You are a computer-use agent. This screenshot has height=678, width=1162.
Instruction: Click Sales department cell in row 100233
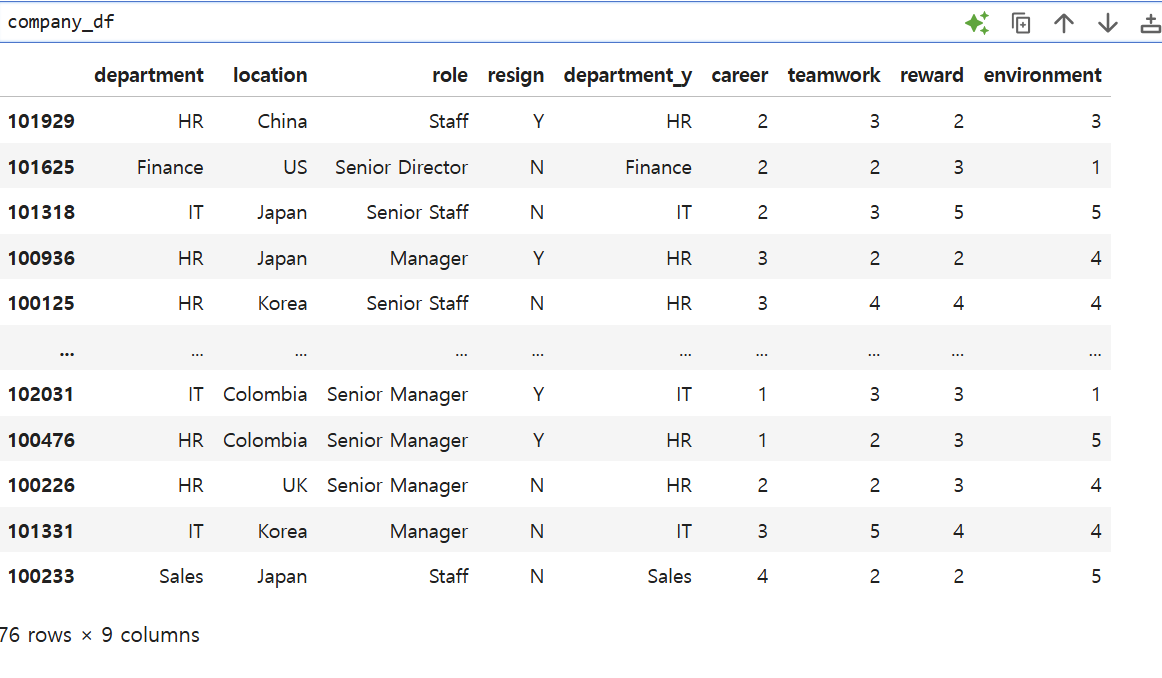pyautogui.click(x=181, y=577)
